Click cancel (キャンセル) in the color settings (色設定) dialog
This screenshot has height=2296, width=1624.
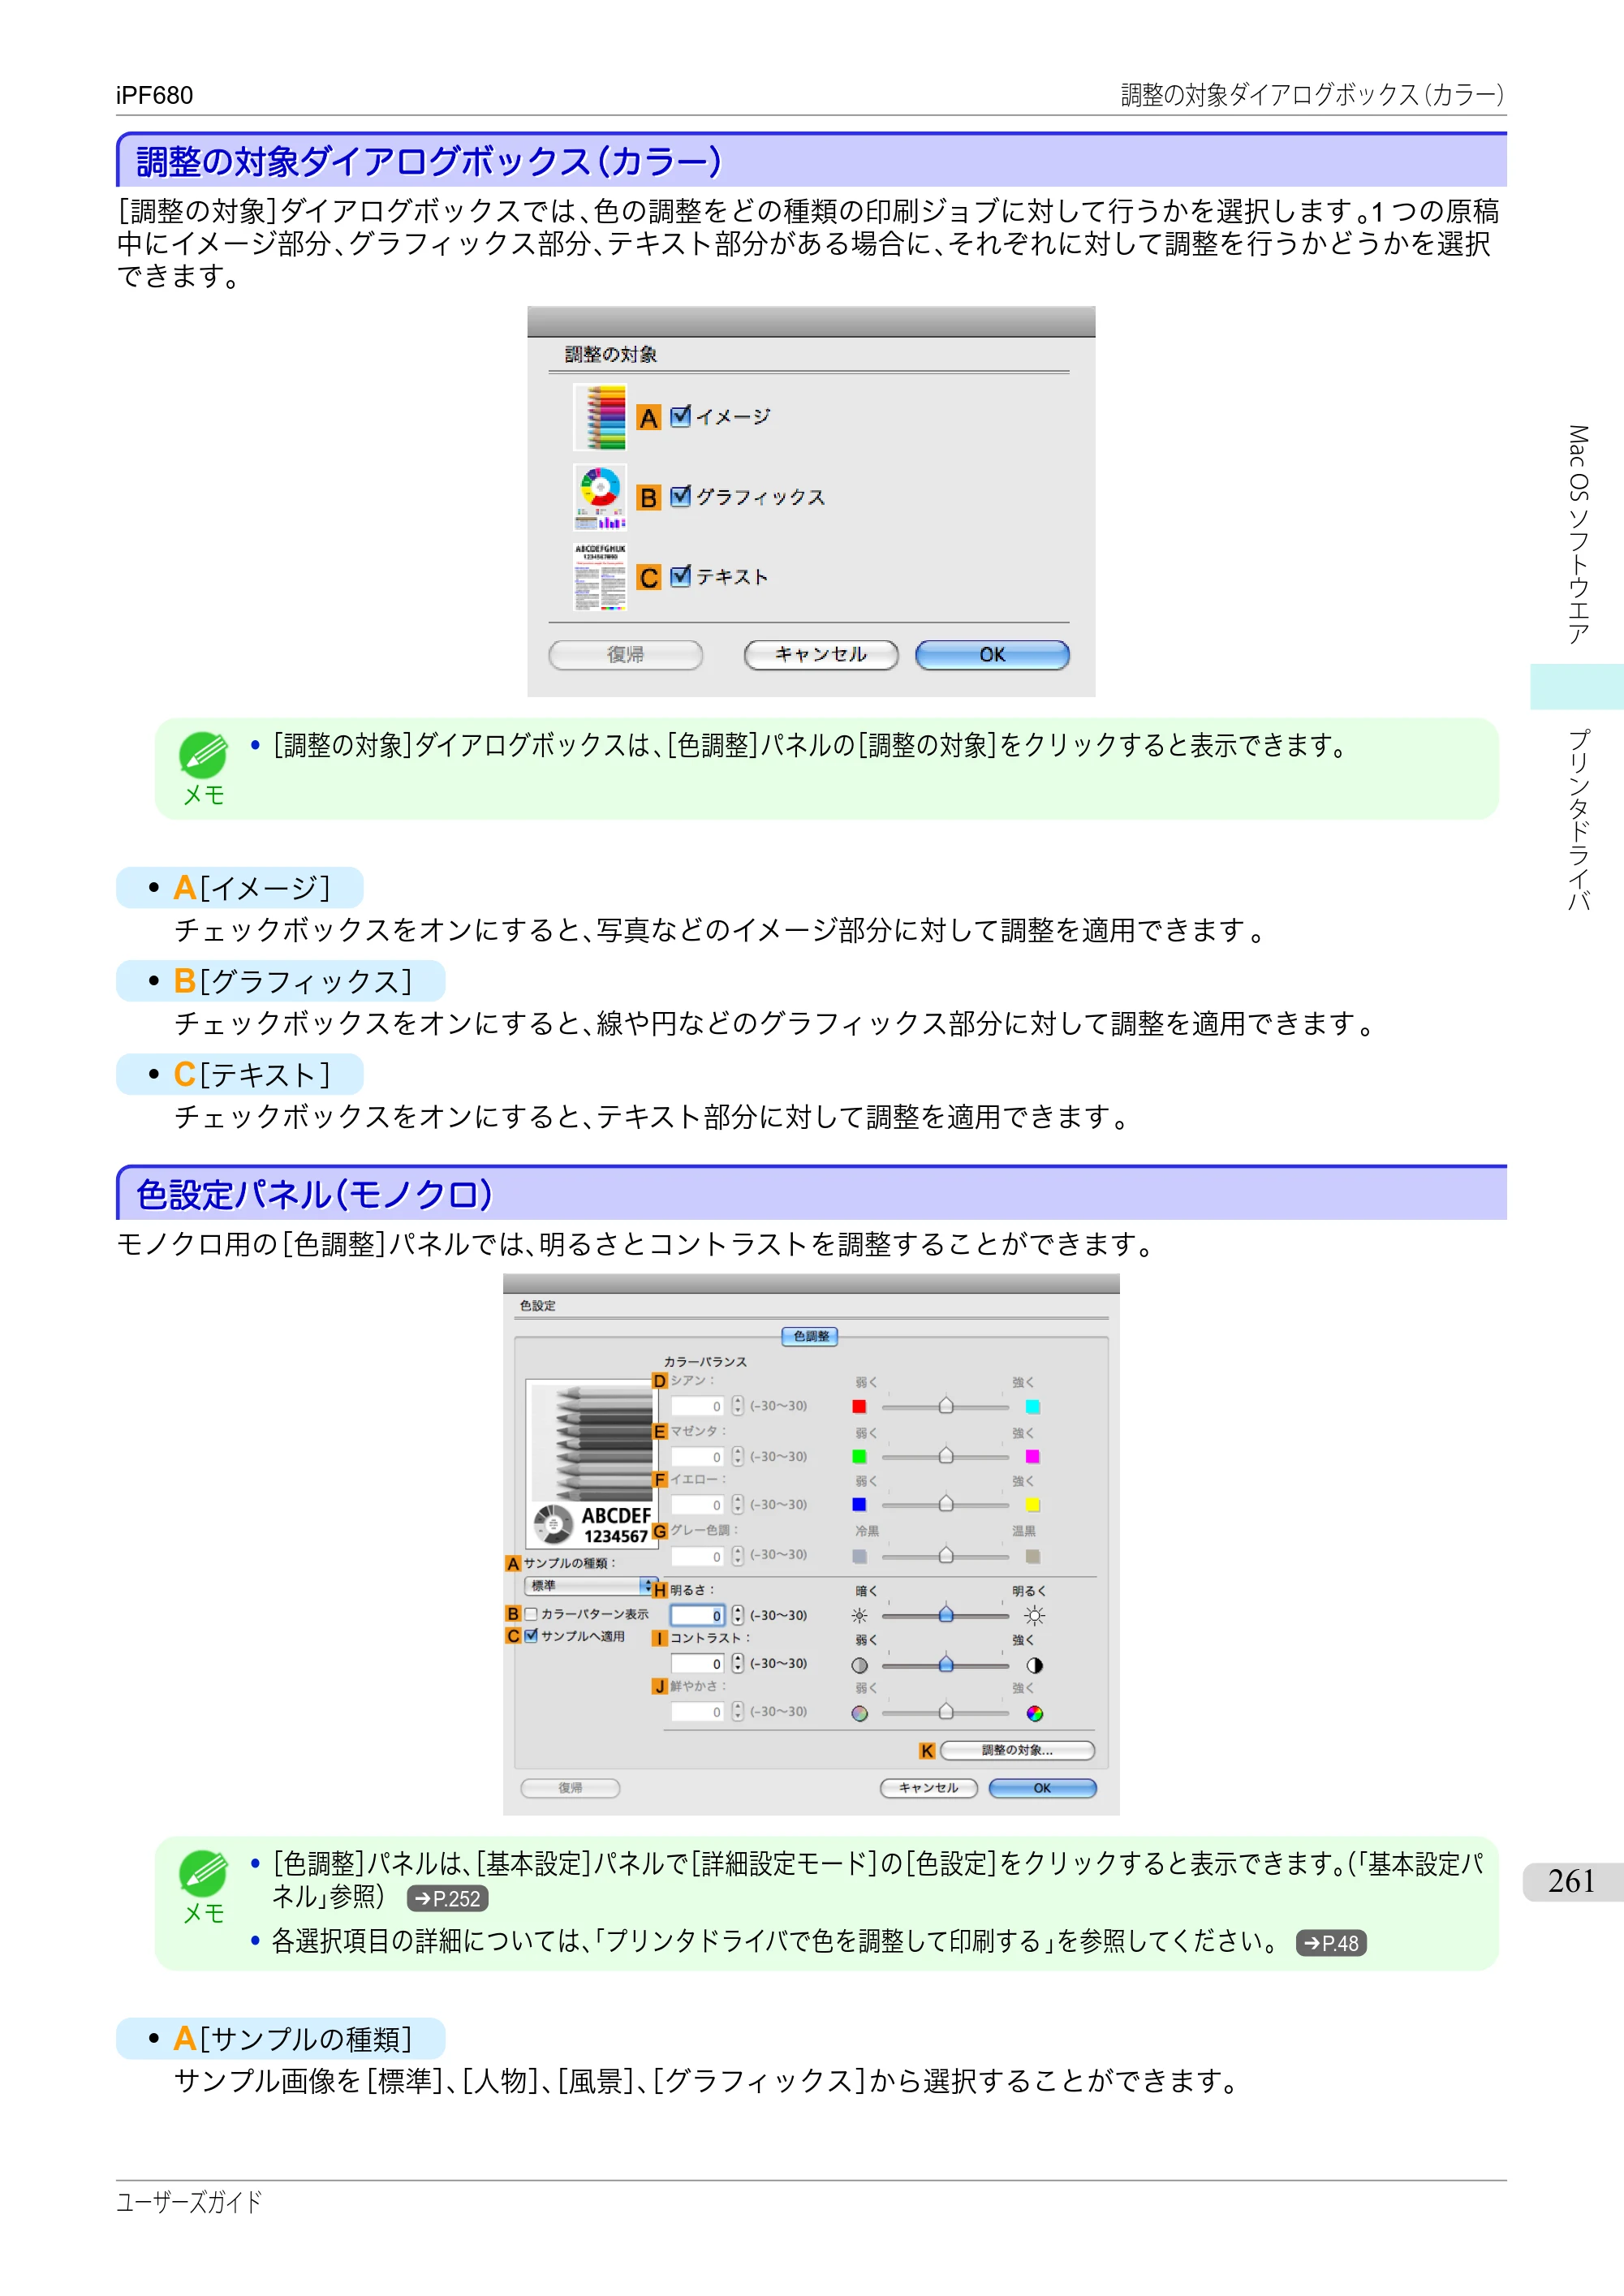point(928,1788)
